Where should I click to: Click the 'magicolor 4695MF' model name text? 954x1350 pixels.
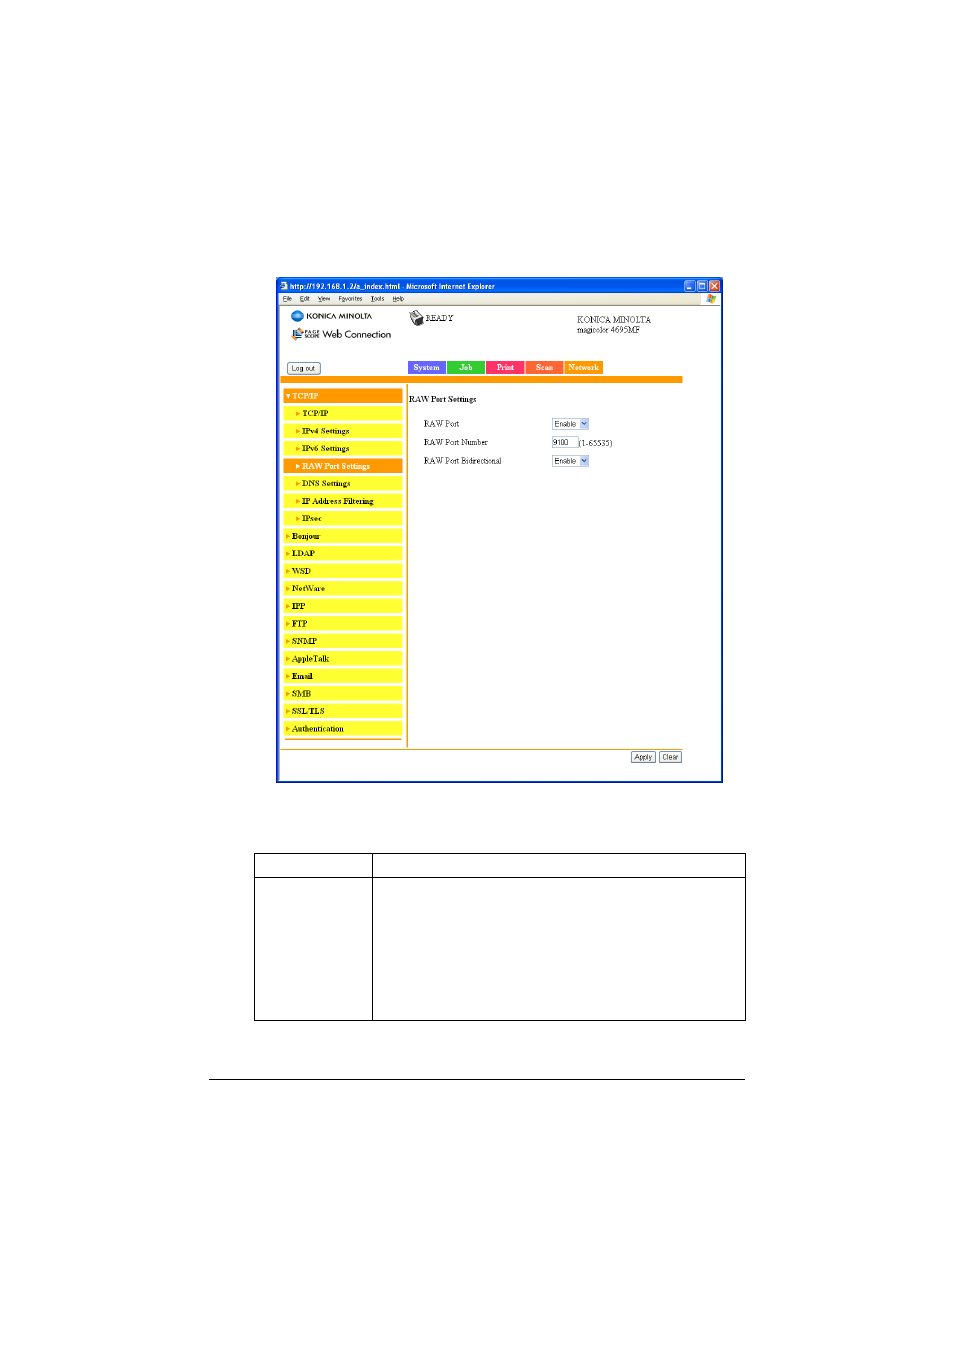click(608, 330)
